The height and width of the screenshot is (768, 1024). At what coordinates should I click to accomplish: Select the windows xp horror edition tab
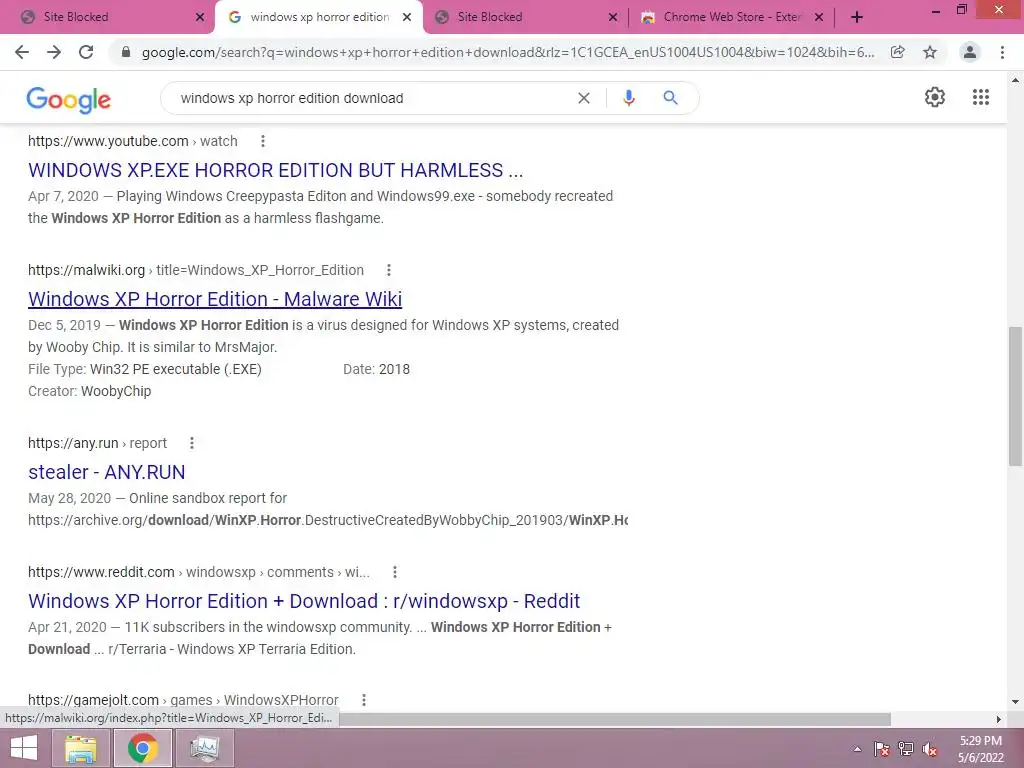(319, 17)
